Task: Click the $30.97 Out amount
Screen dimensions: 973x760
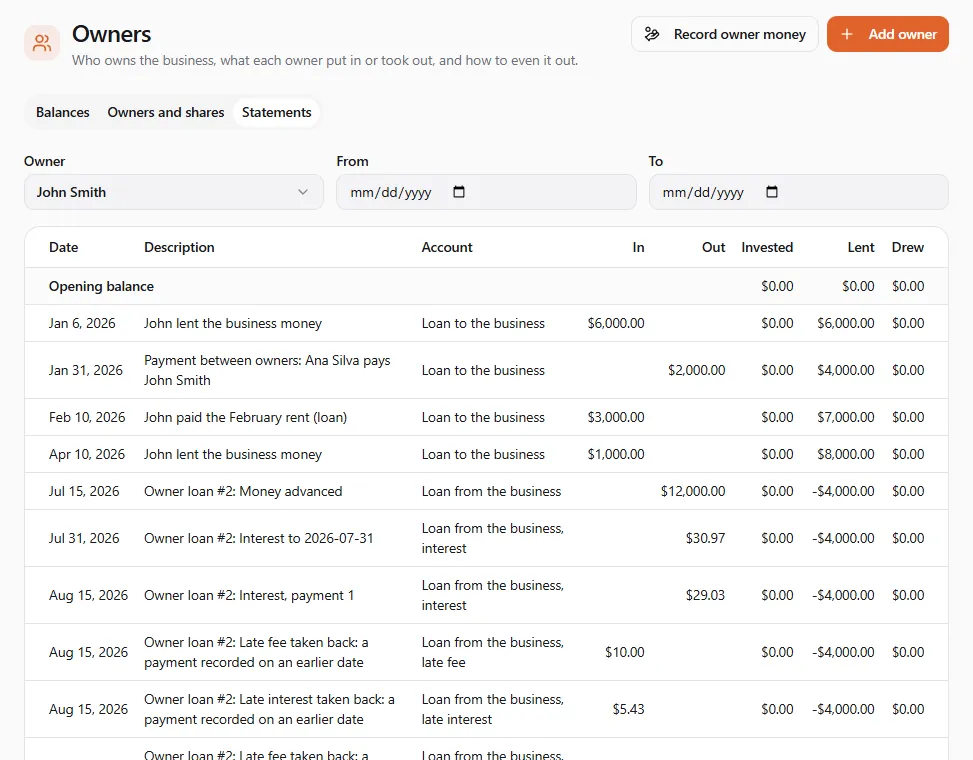Action: [x=706, y=539]
